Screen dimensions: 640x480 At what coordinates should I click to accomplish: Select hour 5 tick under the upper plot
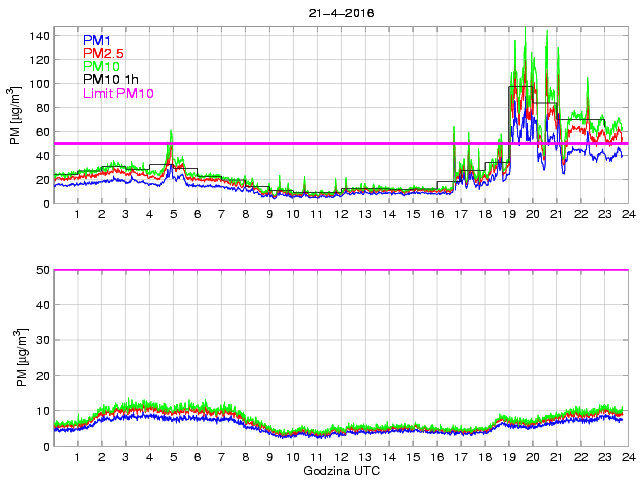(x=173, y=215)
